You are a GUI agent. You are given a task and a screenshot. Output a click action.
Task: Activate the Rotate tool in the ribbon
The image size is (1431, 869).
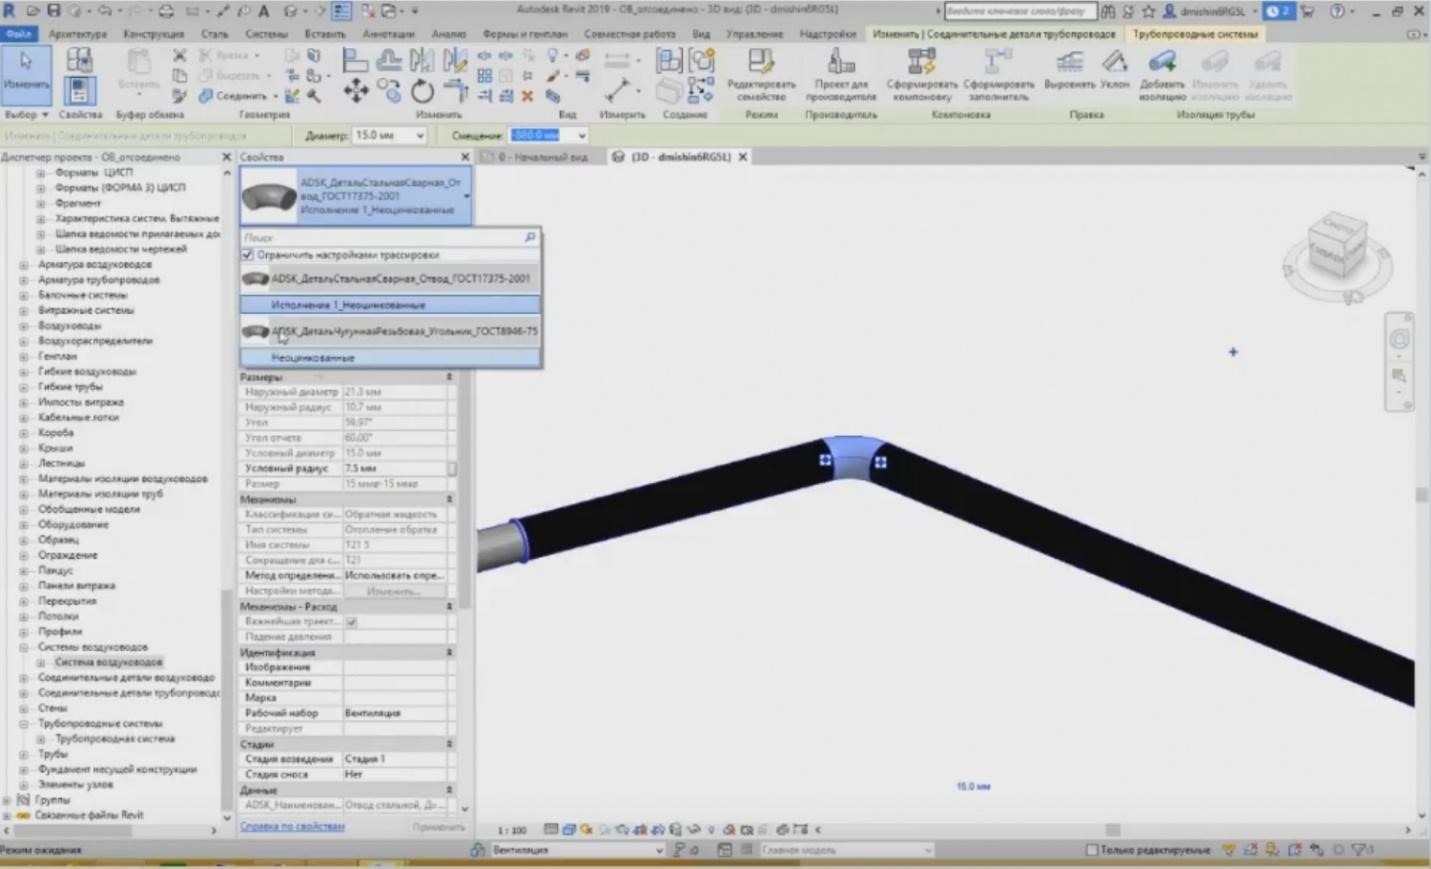(422, 92)
